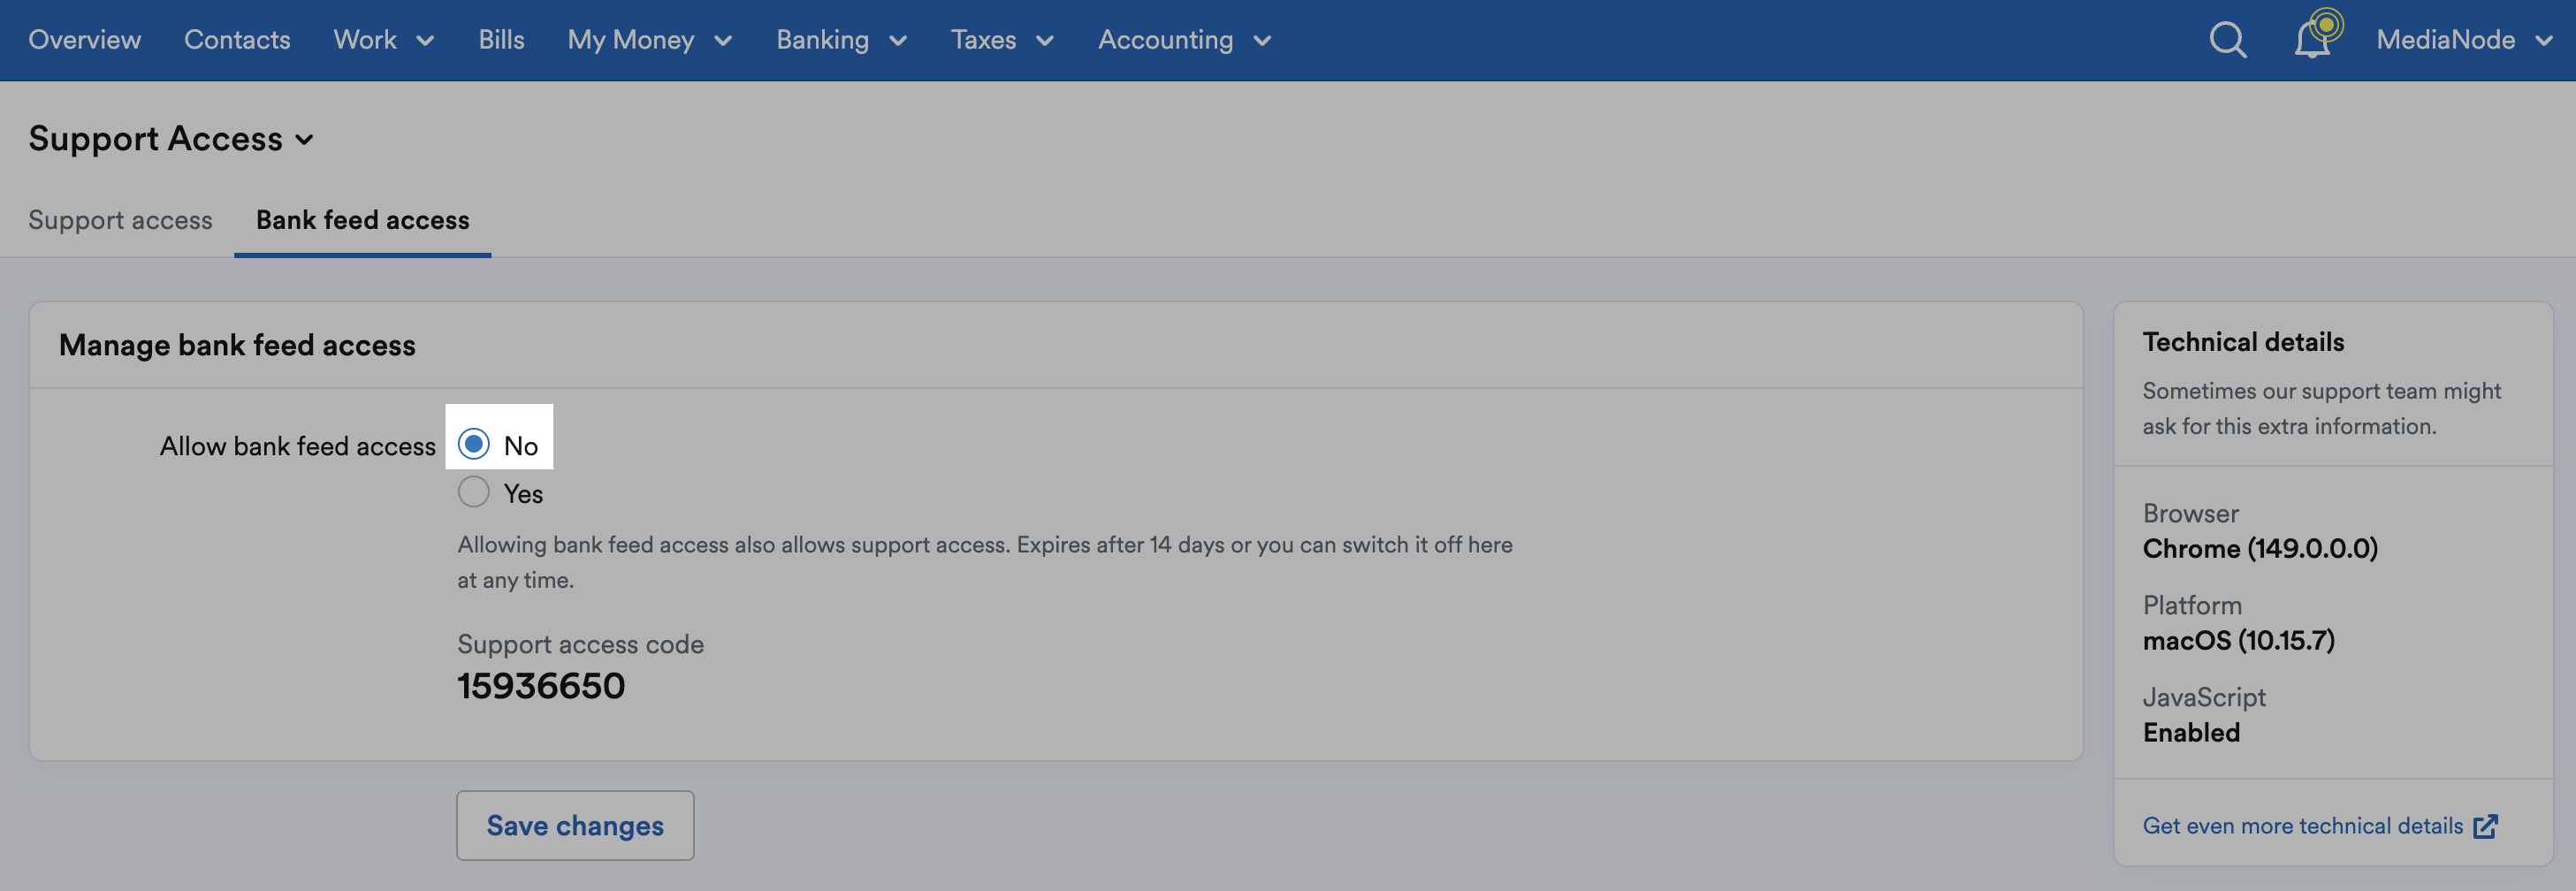The image size is (2576, 891).
Task: Go to the Overview page
Action: point(85,40)
